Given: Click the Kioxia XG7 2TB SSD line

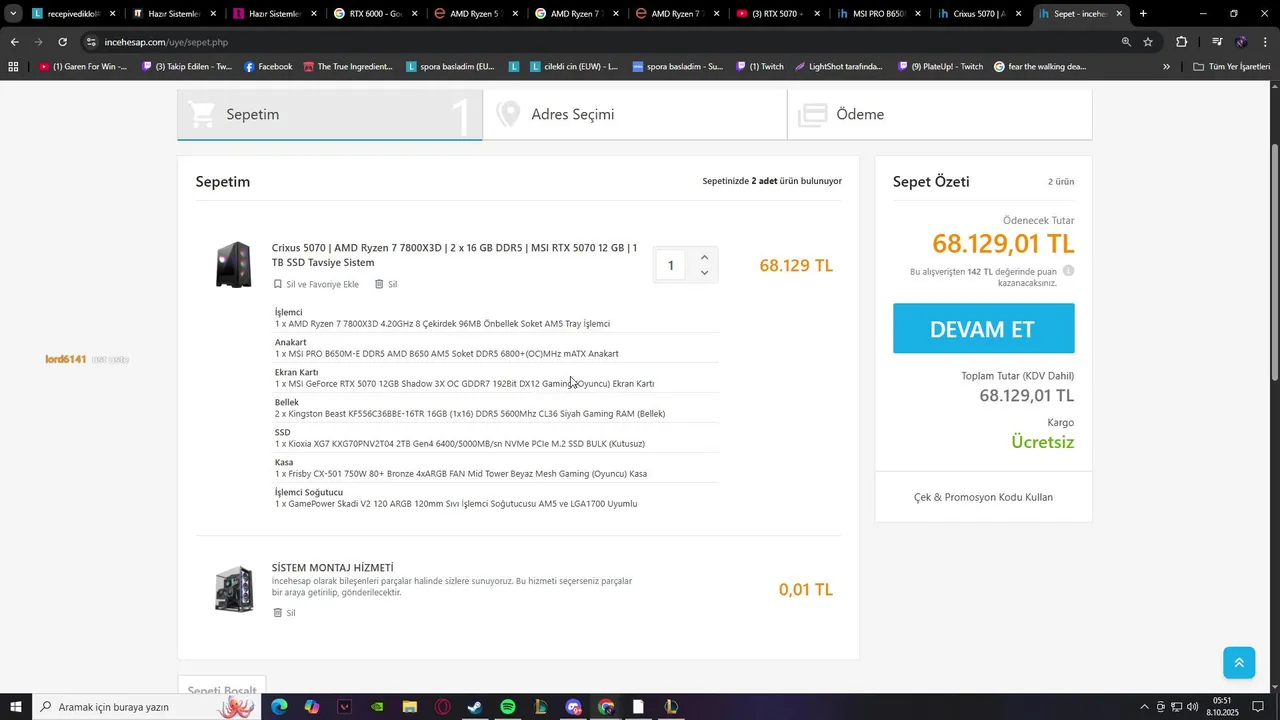Looking at the screenshot, I should (x=460, y=444).
